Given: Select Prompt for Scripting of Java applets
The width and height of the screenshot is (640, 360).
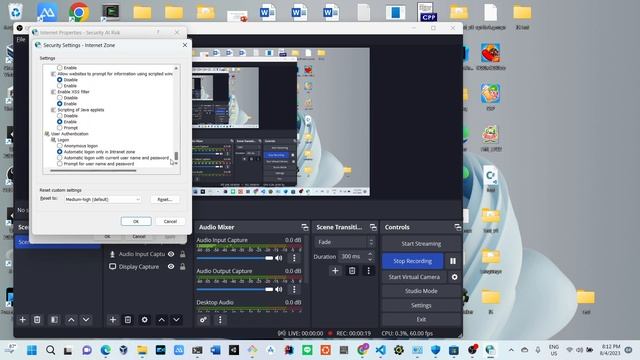Looking at the screenshot, I should 60,128.
